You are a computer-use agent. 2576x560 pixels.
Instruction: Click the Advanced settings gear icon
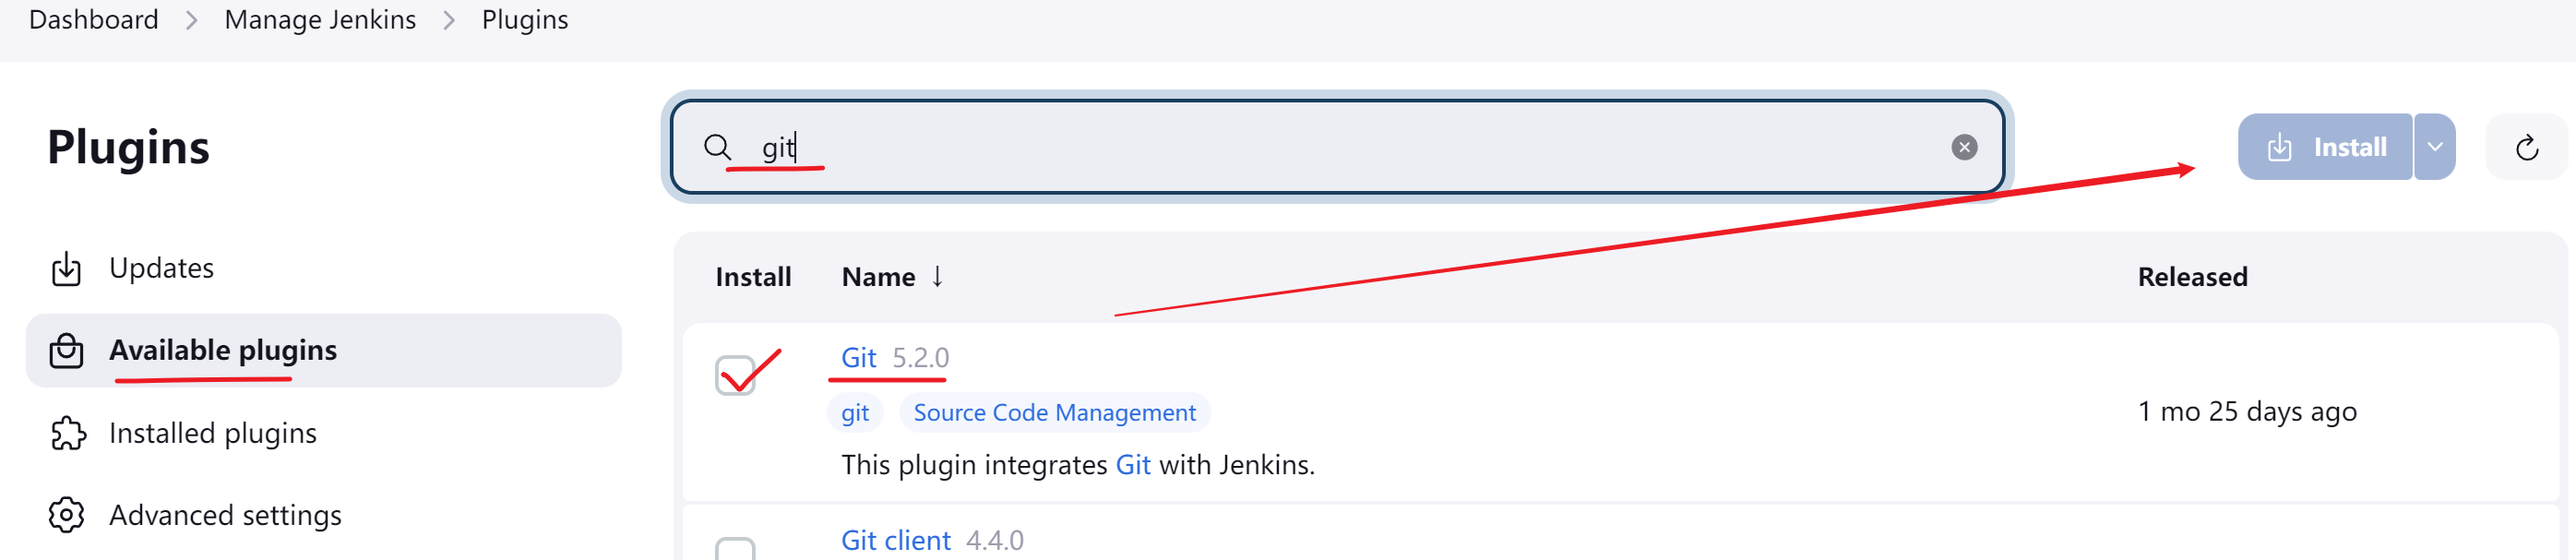click(x=66, y=515)
